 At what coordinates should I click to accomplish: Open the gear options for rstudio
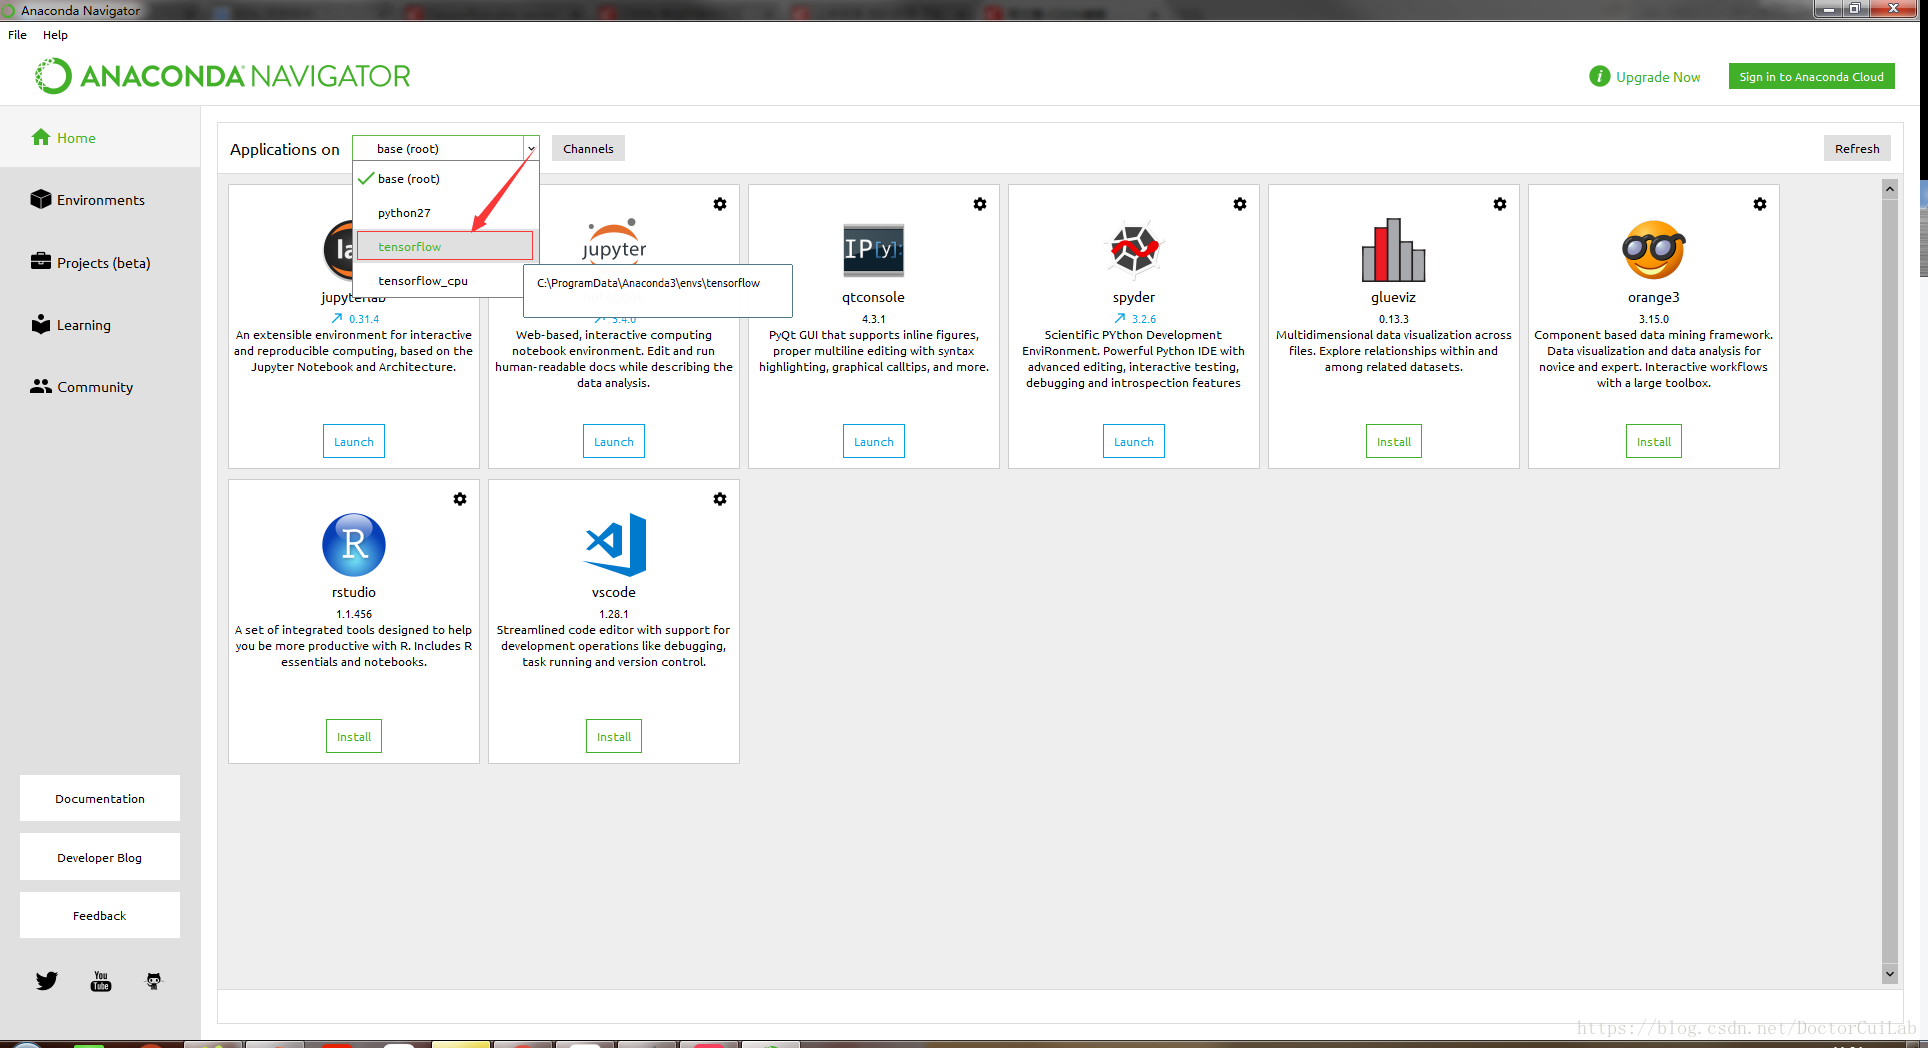tap(459, 499)
